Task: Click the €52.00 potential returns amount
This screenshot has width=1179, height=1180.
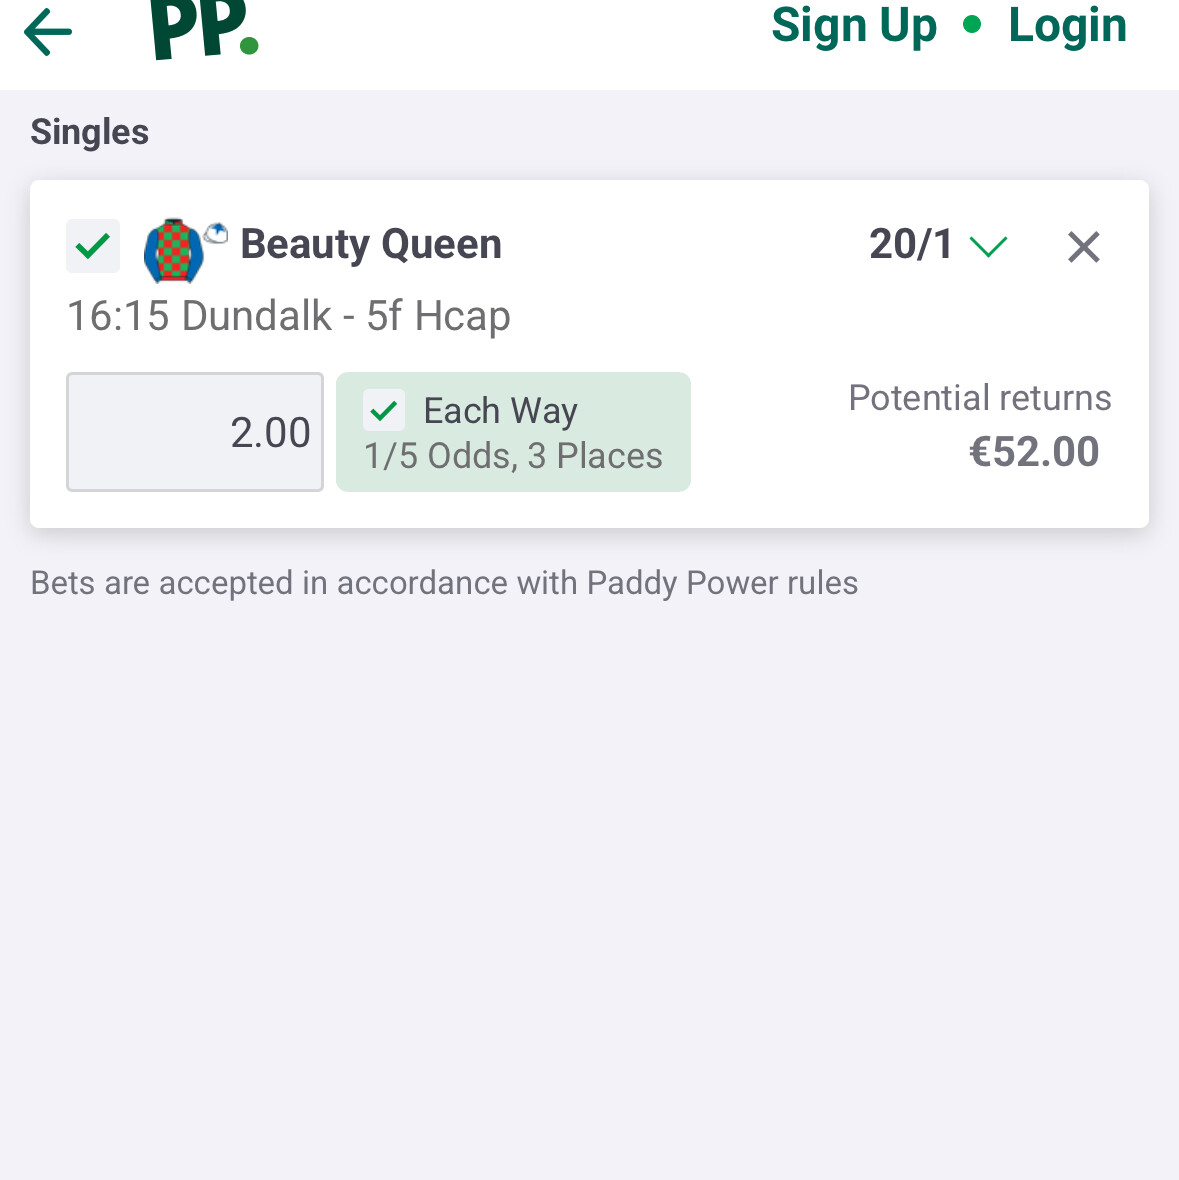Action: [x=1034, y=452]
